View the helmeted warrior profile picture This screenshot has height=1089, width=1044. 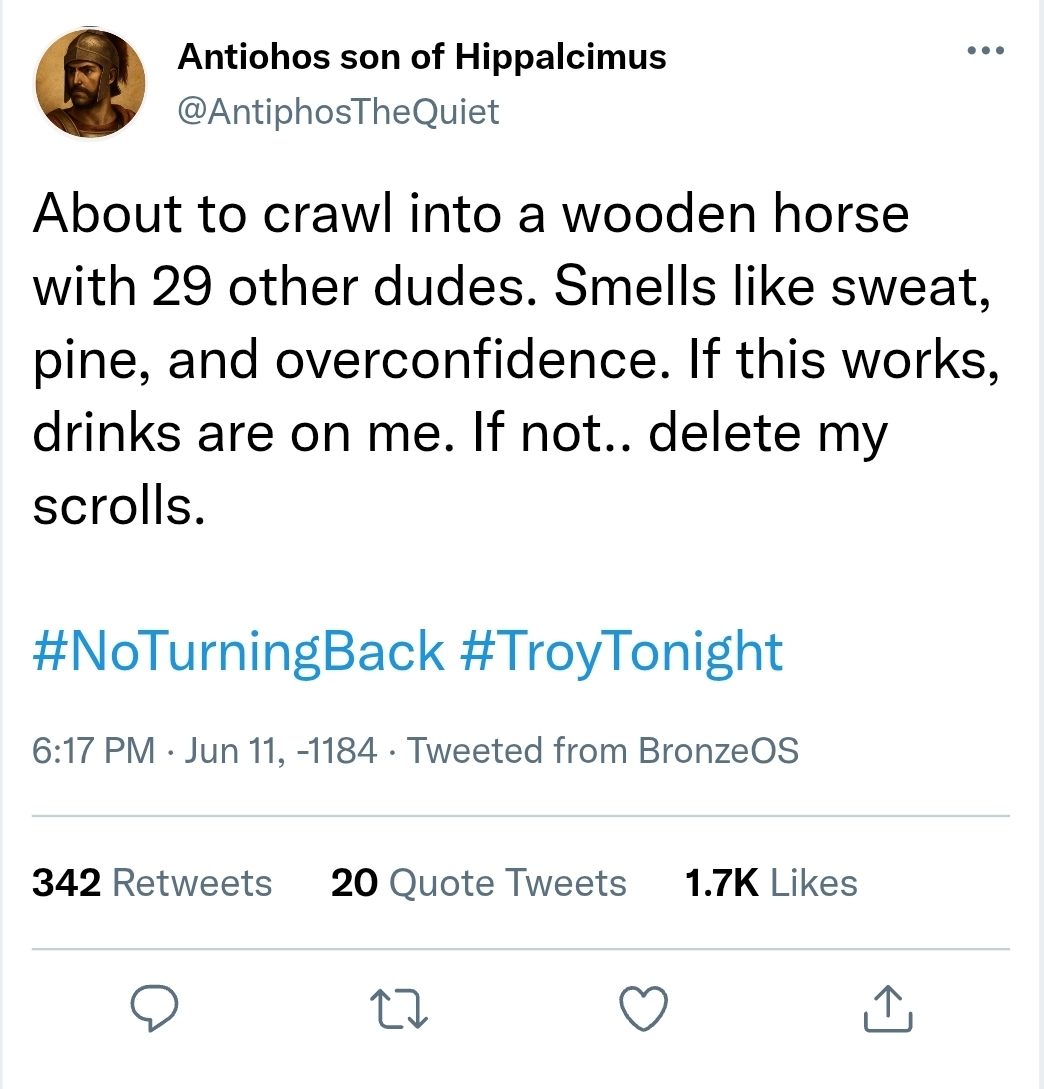[90, 83]
